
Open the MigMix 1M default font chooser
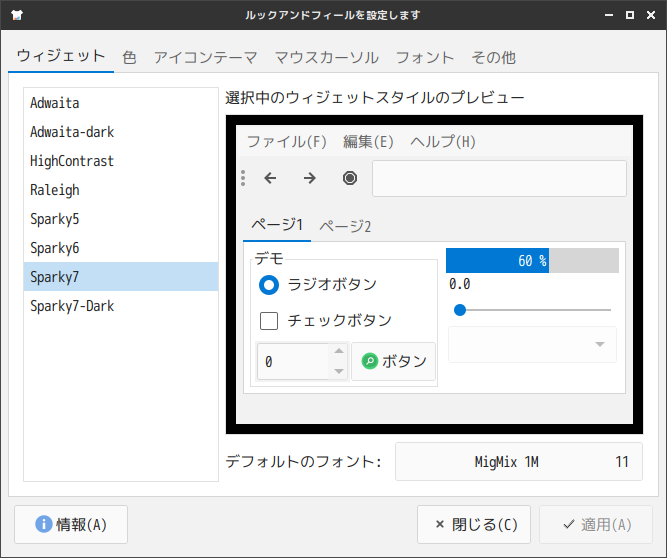(519, 461)
